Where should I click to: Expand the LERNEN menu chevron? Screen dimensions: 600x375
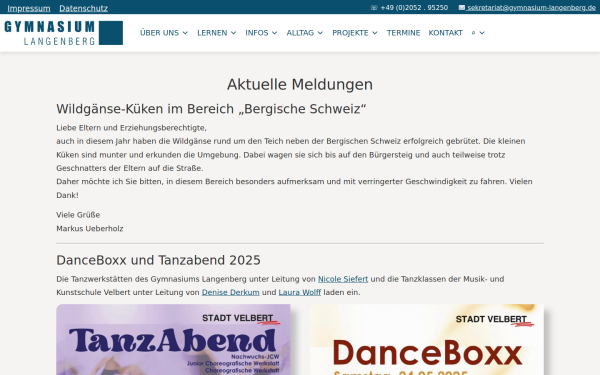pos(233,33)
